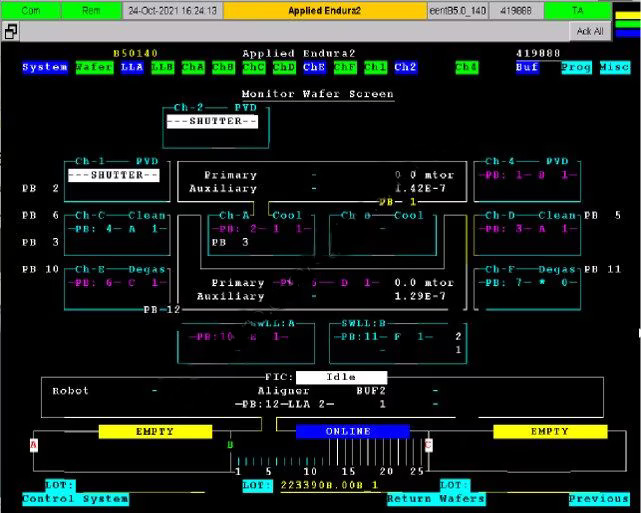Click the Com status indicator

(x=30, y=10)
